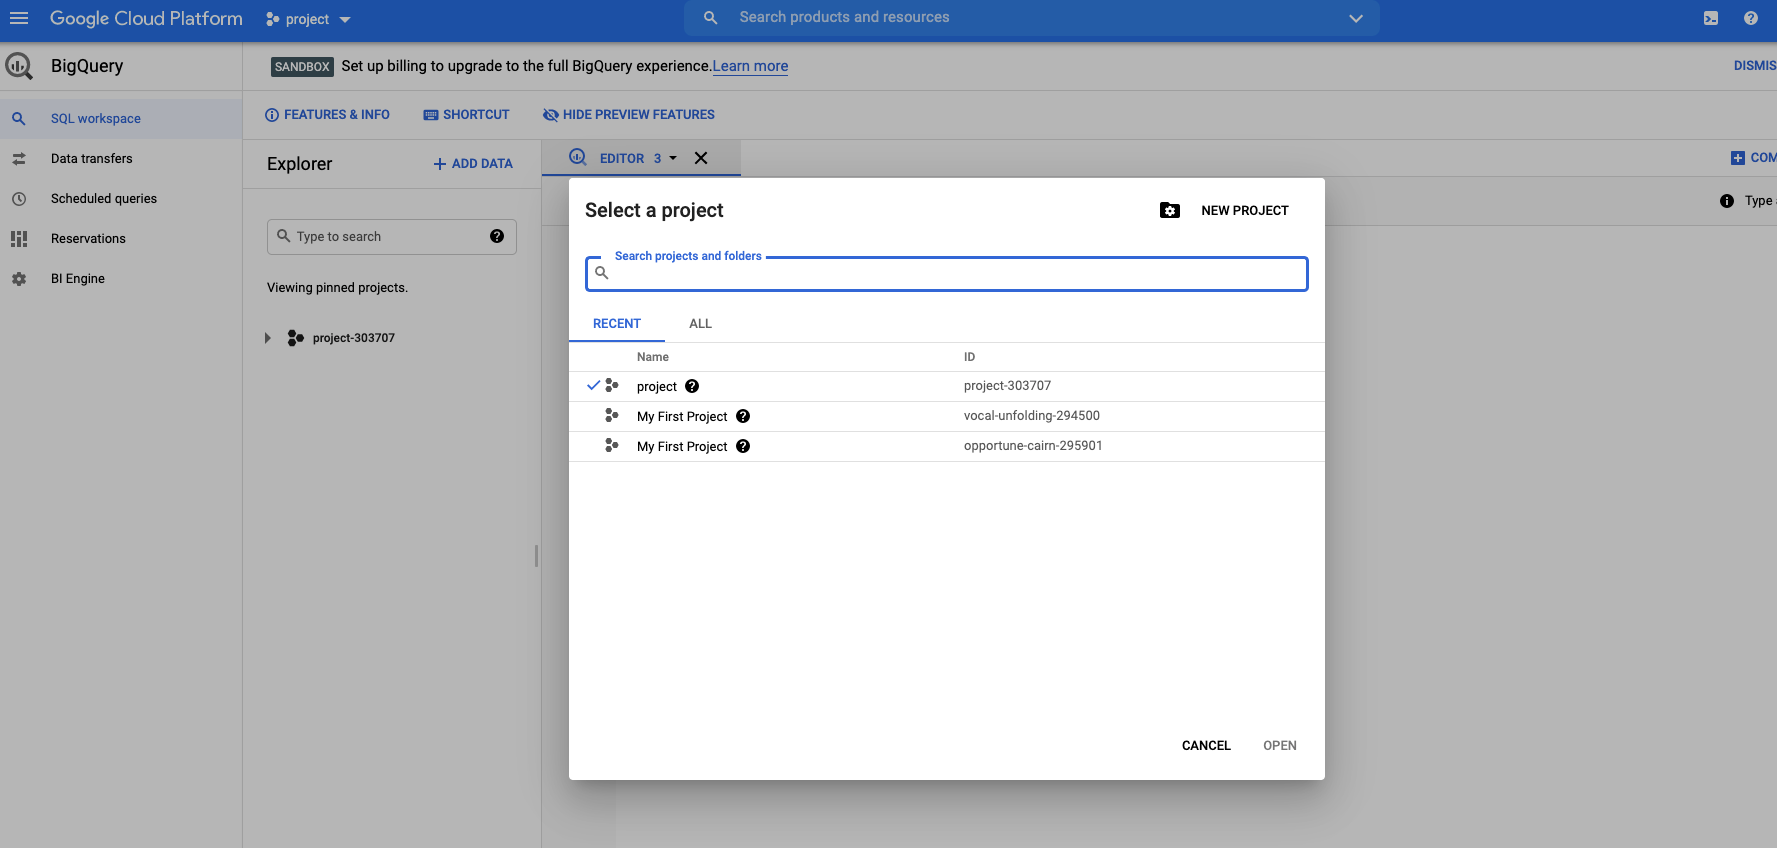
Task: Dismiss the sandbox billing banner
Action: 1755,65
